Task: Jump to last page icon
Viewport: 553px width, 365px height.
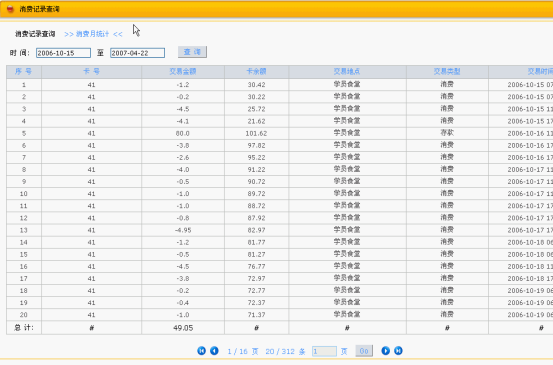Action: coord(398,351)
